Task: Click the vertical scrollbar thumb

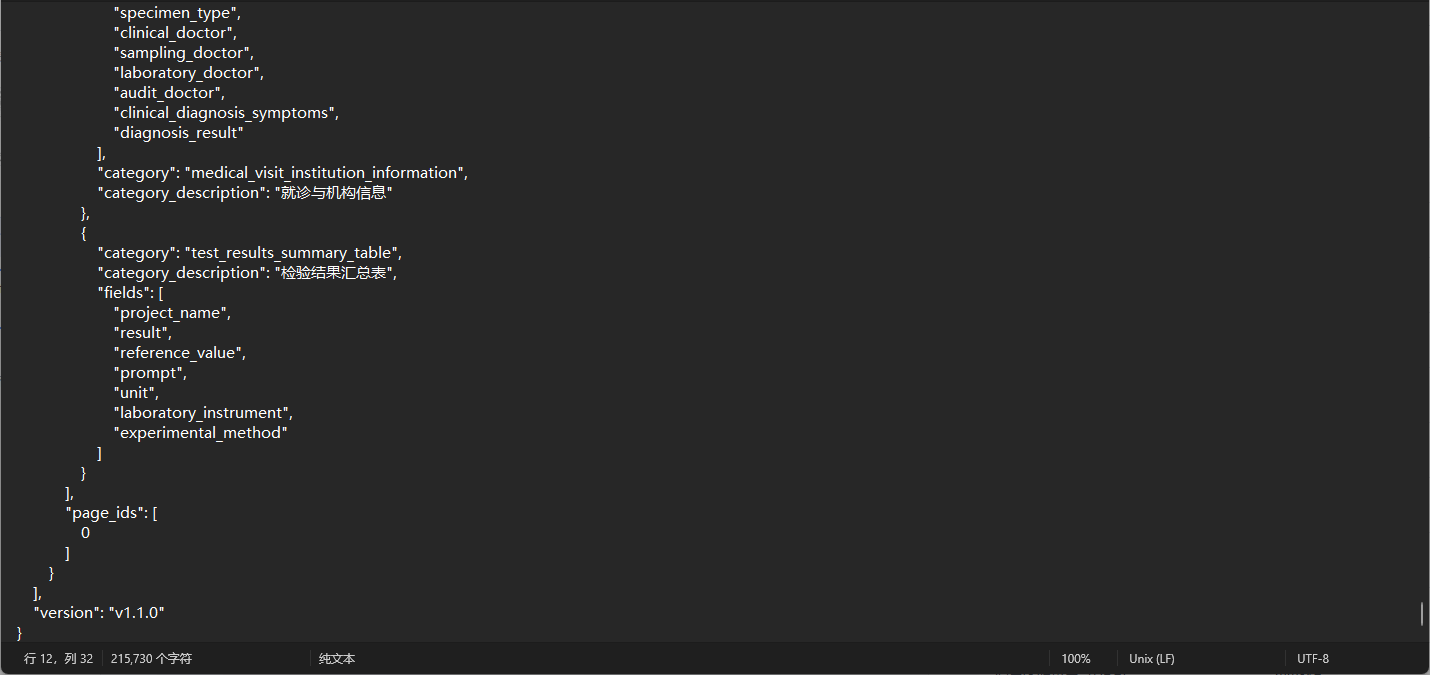Action: click(1421, 613)
